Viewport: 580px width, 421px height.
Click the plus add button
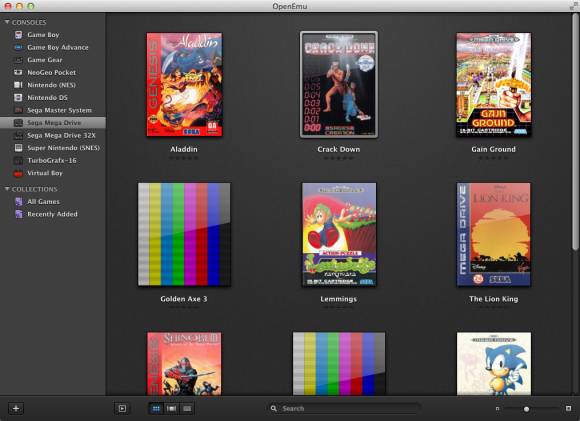(16, 408)
